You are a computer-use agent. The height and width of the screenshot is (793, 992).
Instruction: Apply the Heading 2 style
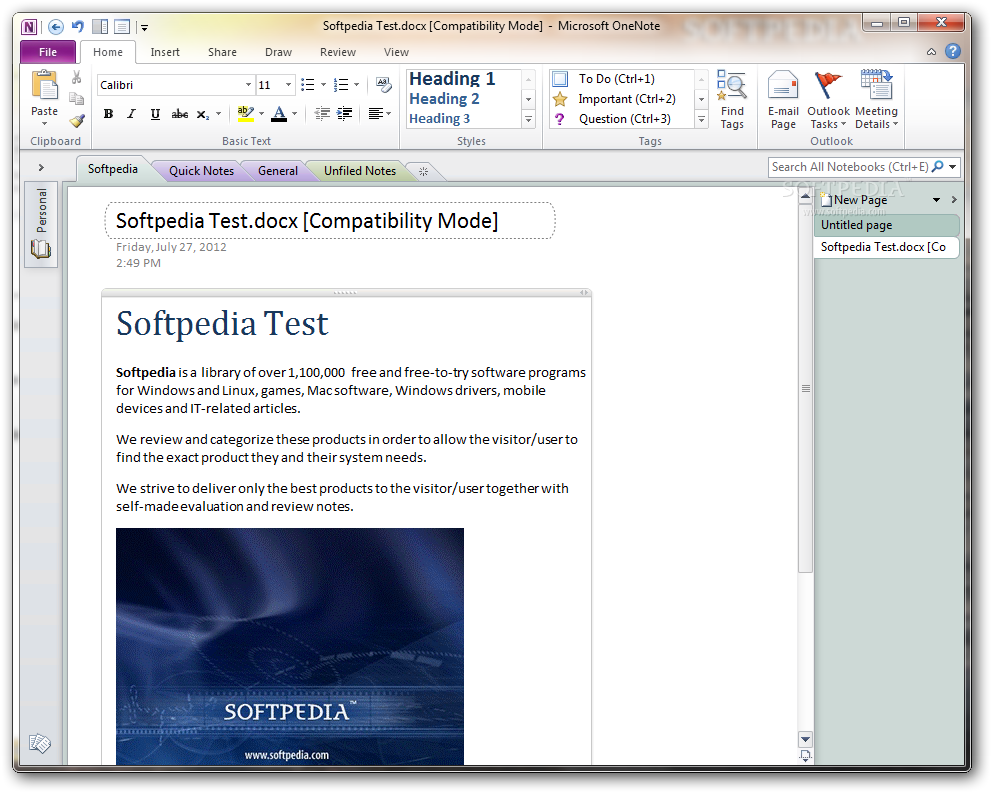[x=444, y=99]
